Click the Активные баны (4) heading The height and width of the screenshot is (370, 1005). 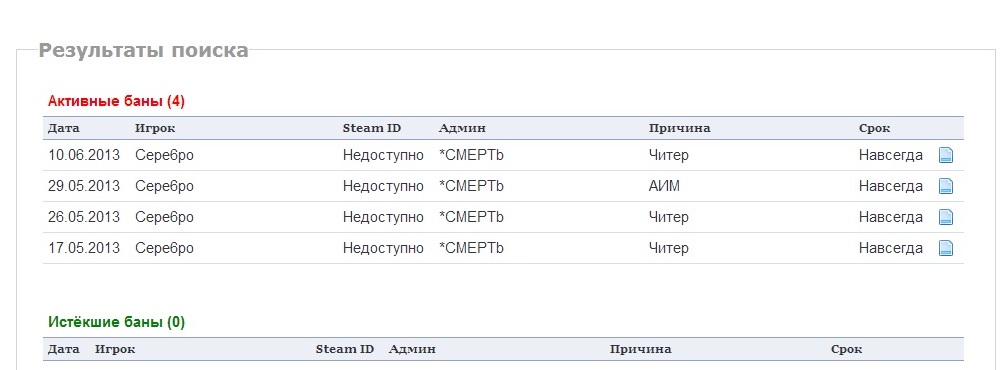[x=116, y=101]
